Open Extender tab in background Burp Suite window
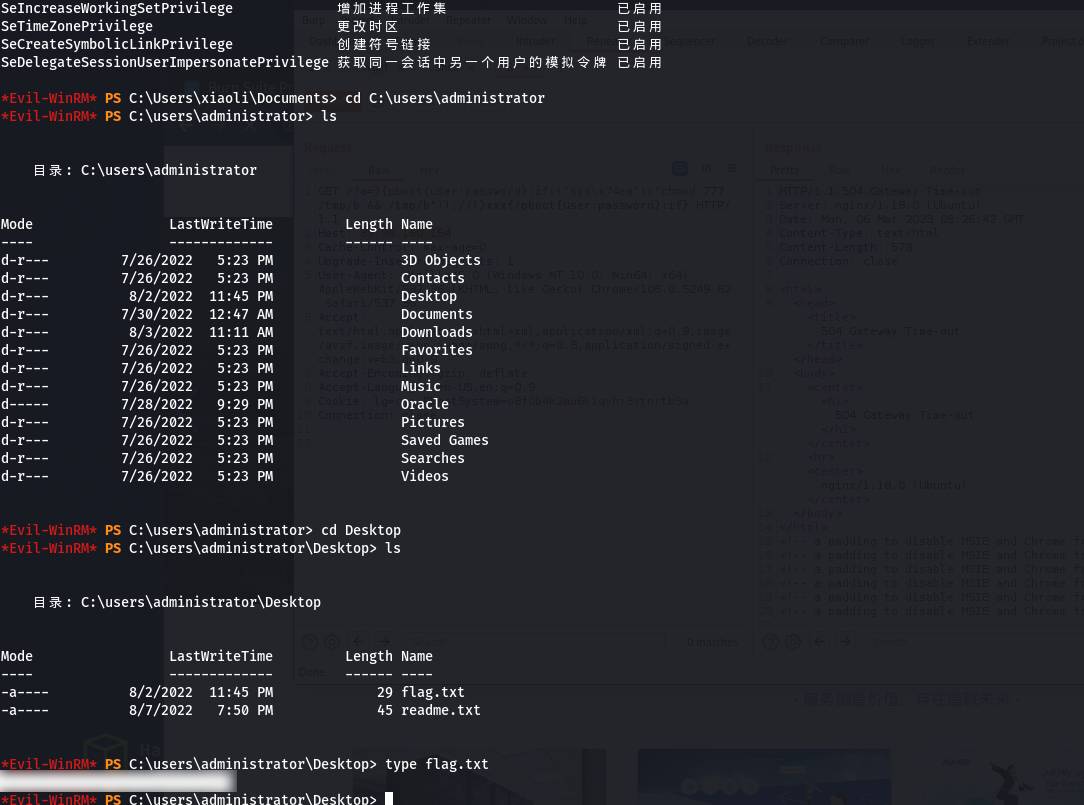This screenshot has width=1084, height=805. [x=987, y=41]
